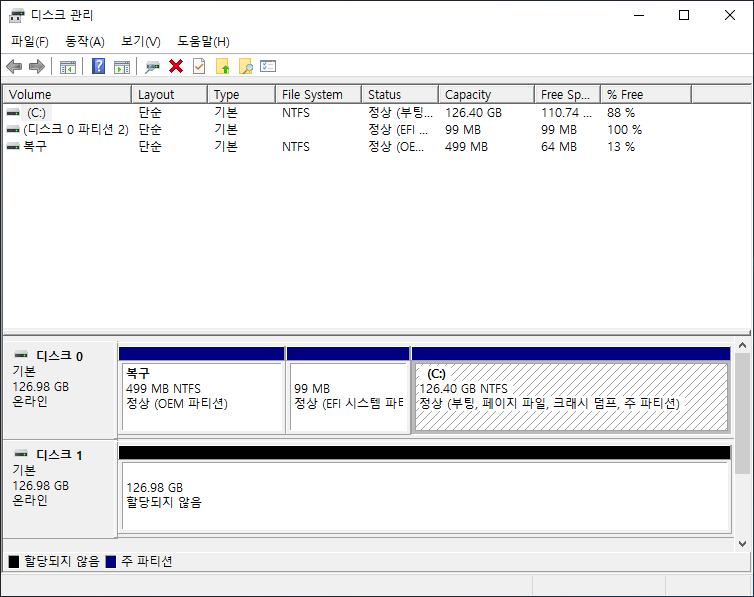Open the 파일(F) menu
Viewport: 754px width, 597px height.
click(30, 41)
